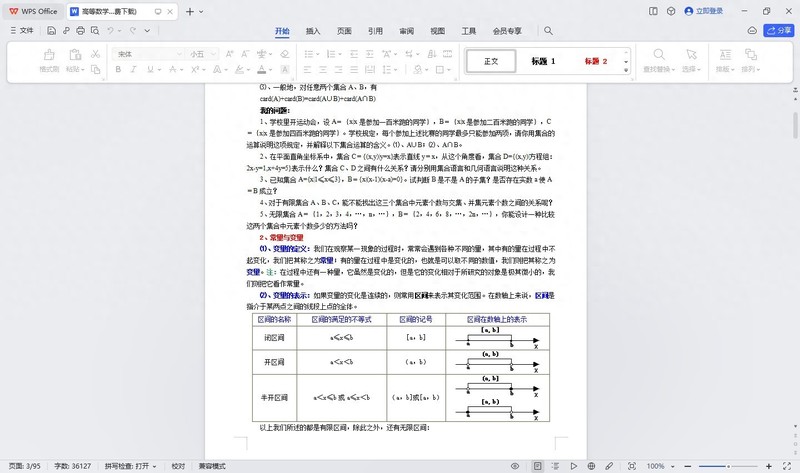Click the 分享 share button
800x473 pixels.
[779, 31]
